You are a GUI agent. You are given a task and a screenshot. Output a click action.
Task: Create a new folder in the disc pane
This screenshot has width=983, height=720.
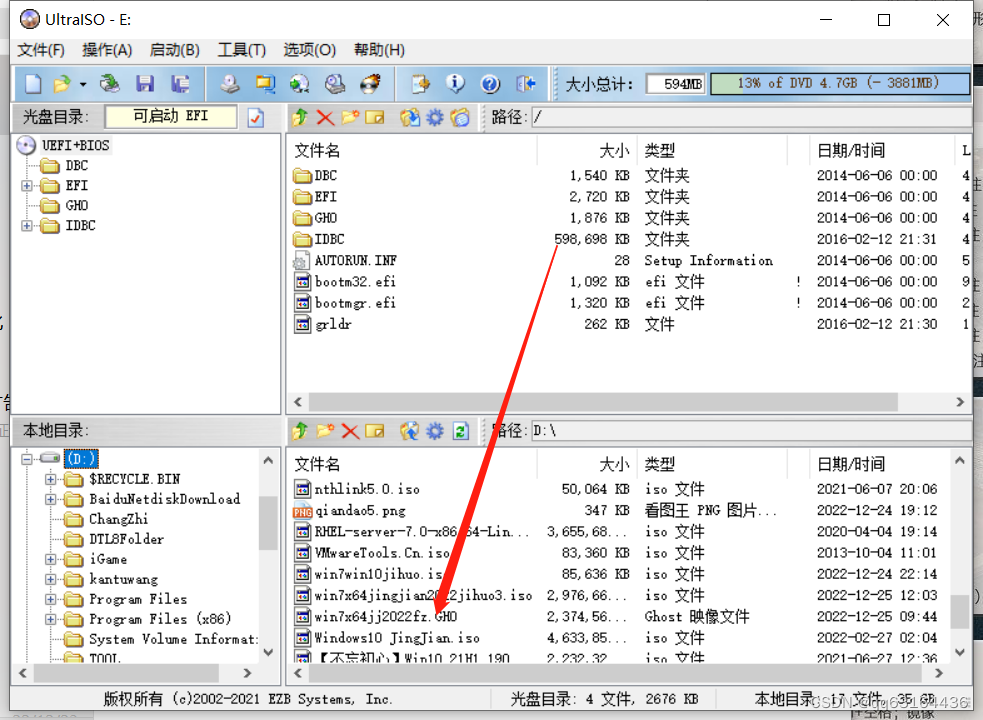pyautogui.click(x=350, y=117)
